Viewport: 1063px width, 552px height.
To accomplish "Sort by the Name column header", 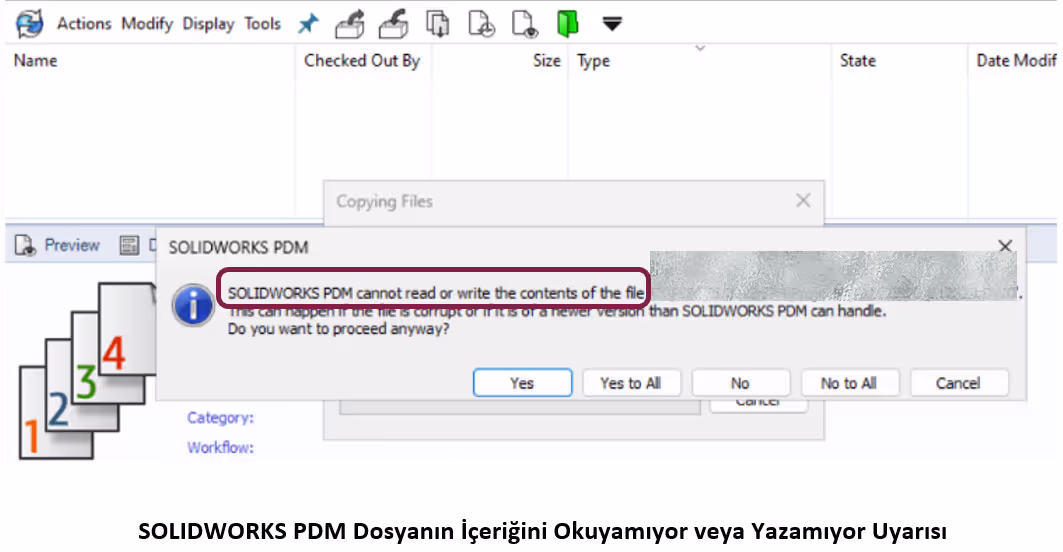I will tap(35, 61).
